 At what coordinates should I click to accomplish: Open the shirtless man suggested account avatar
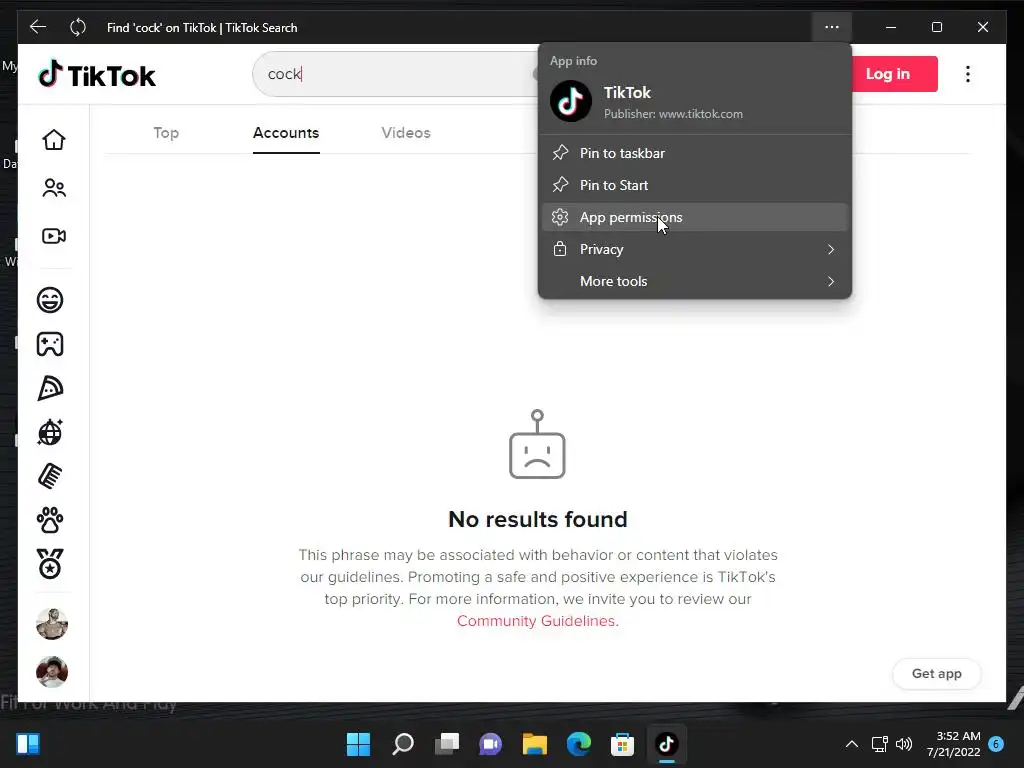pyautogui.click(x=52, y=624)
